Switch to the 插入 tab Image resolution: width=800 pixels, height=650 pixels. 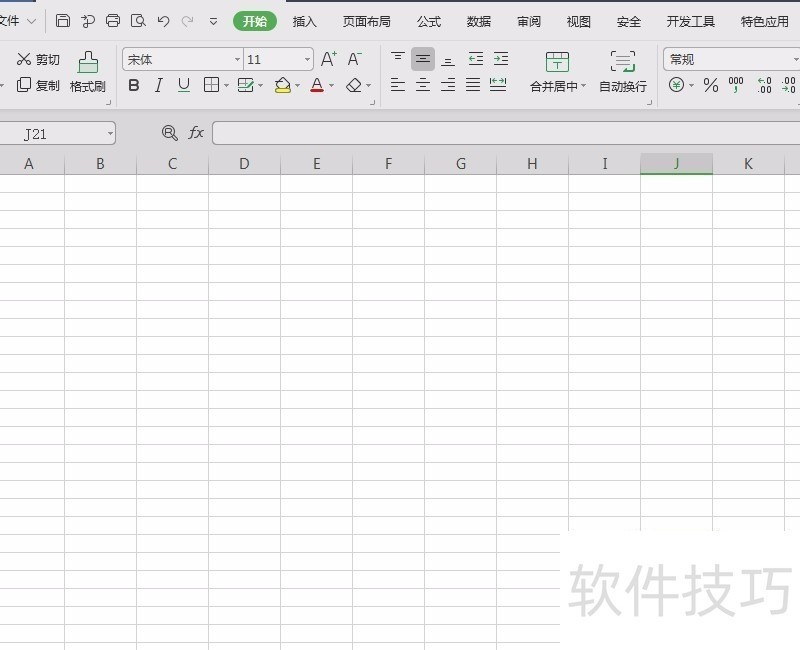coord(305,21)
